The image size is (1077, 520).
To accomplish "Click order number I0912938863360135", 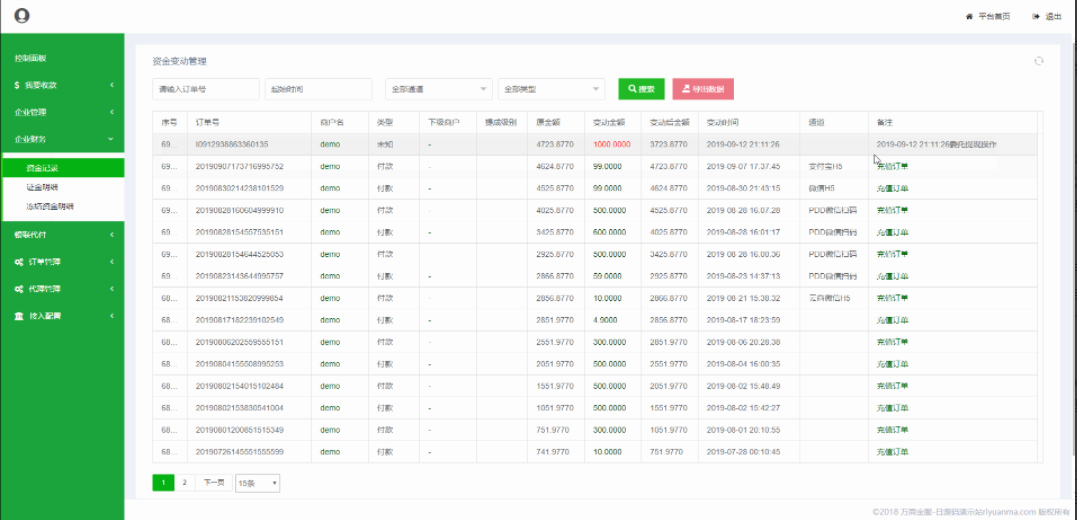I will click(231, 144).
